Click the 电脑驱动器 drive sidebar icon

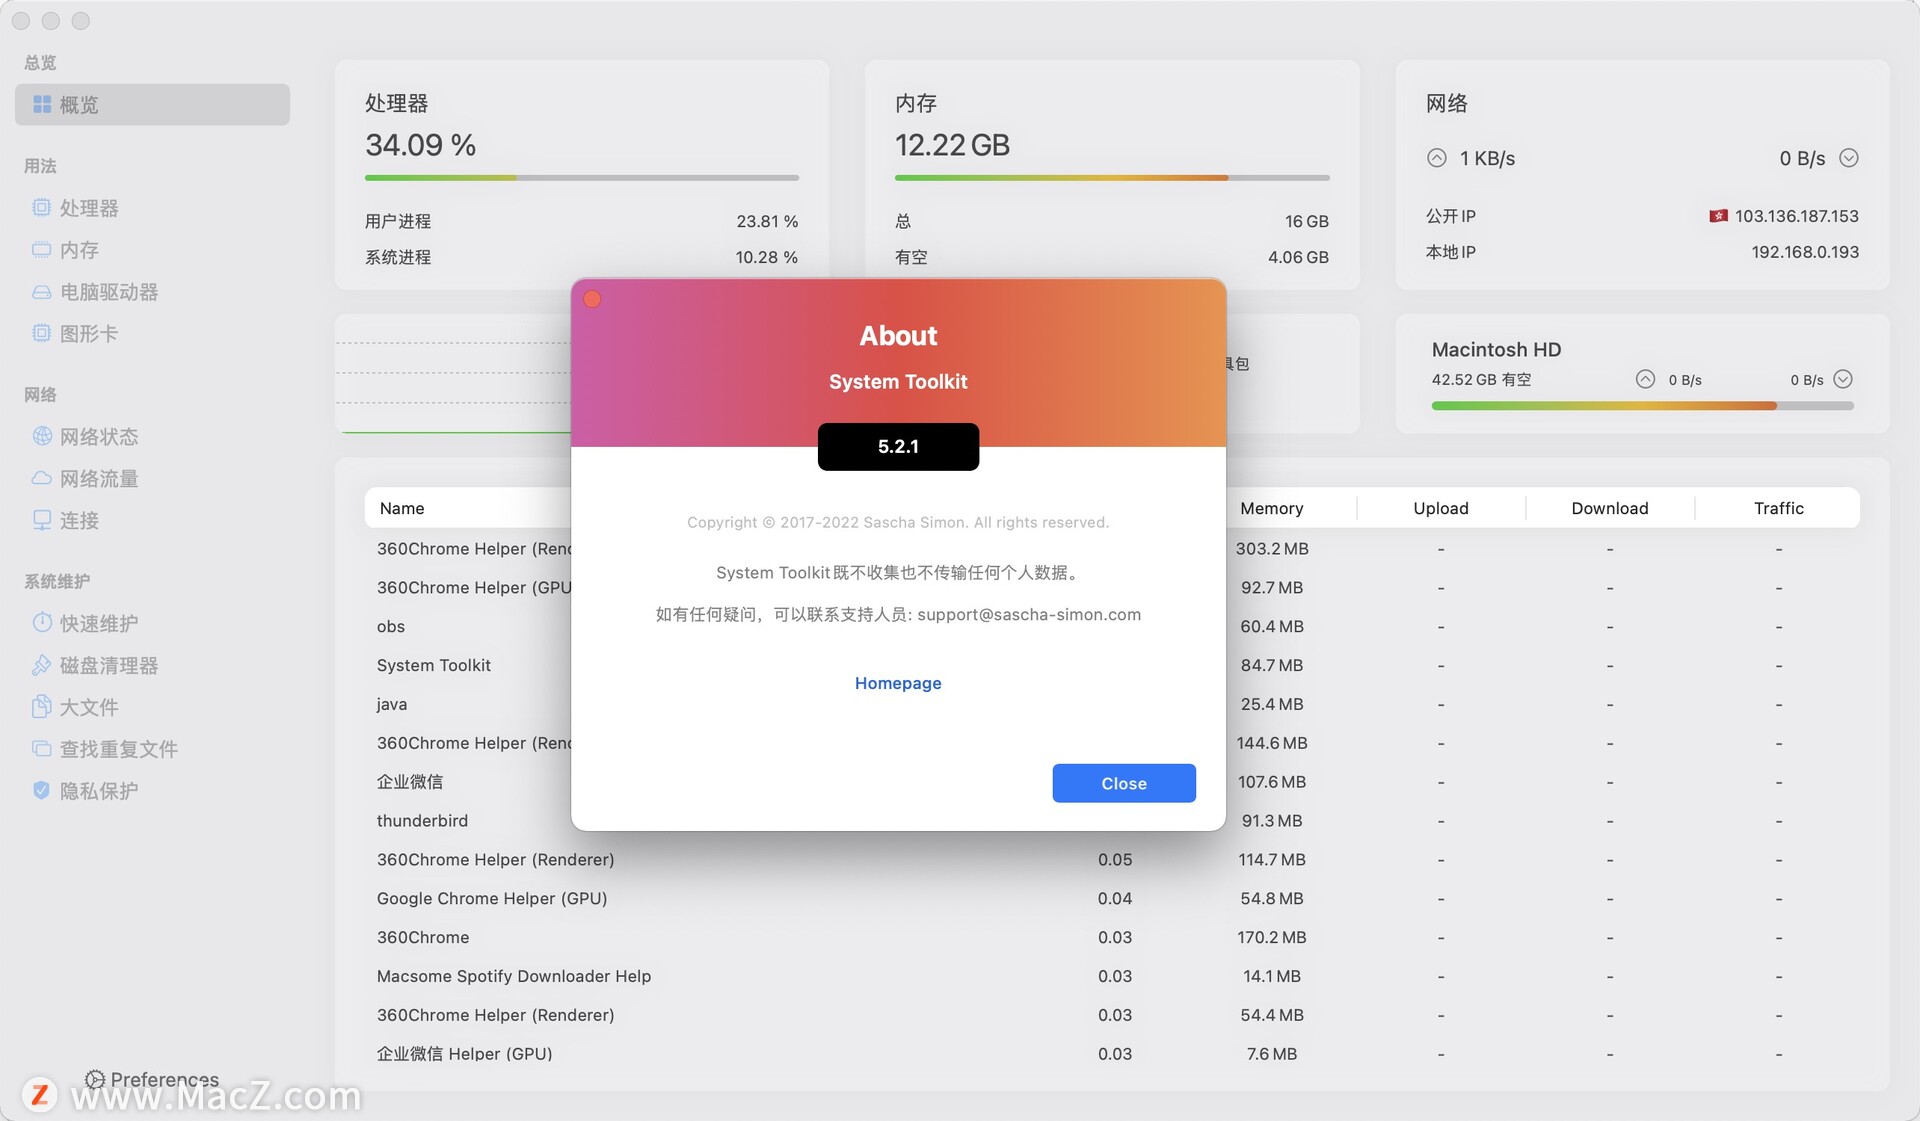[41, 292]
